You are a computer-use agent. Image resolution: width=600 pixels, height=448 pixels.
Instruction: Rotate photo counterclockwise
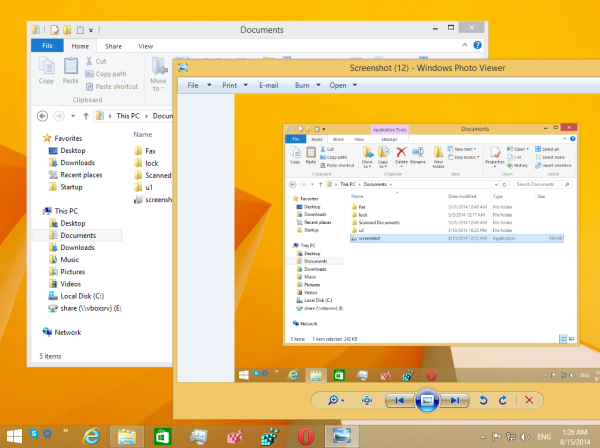(x=483, y=400)
